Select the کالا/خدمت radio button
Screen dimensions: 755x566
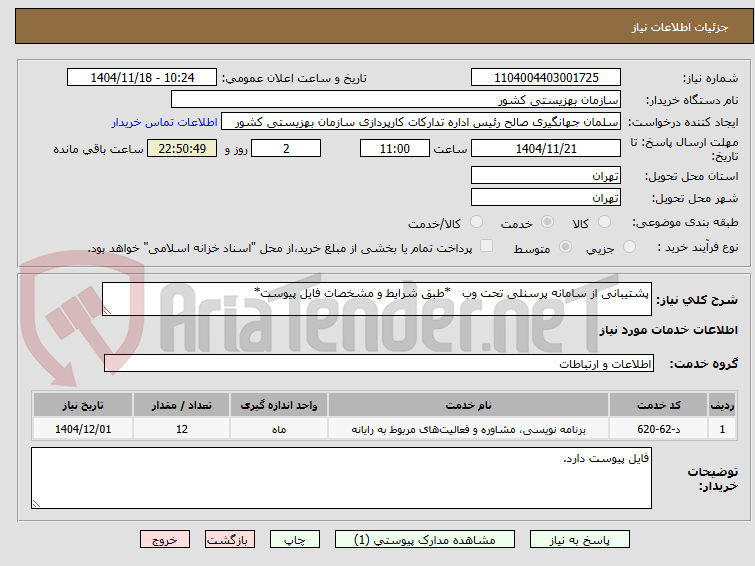pos(476,222)
